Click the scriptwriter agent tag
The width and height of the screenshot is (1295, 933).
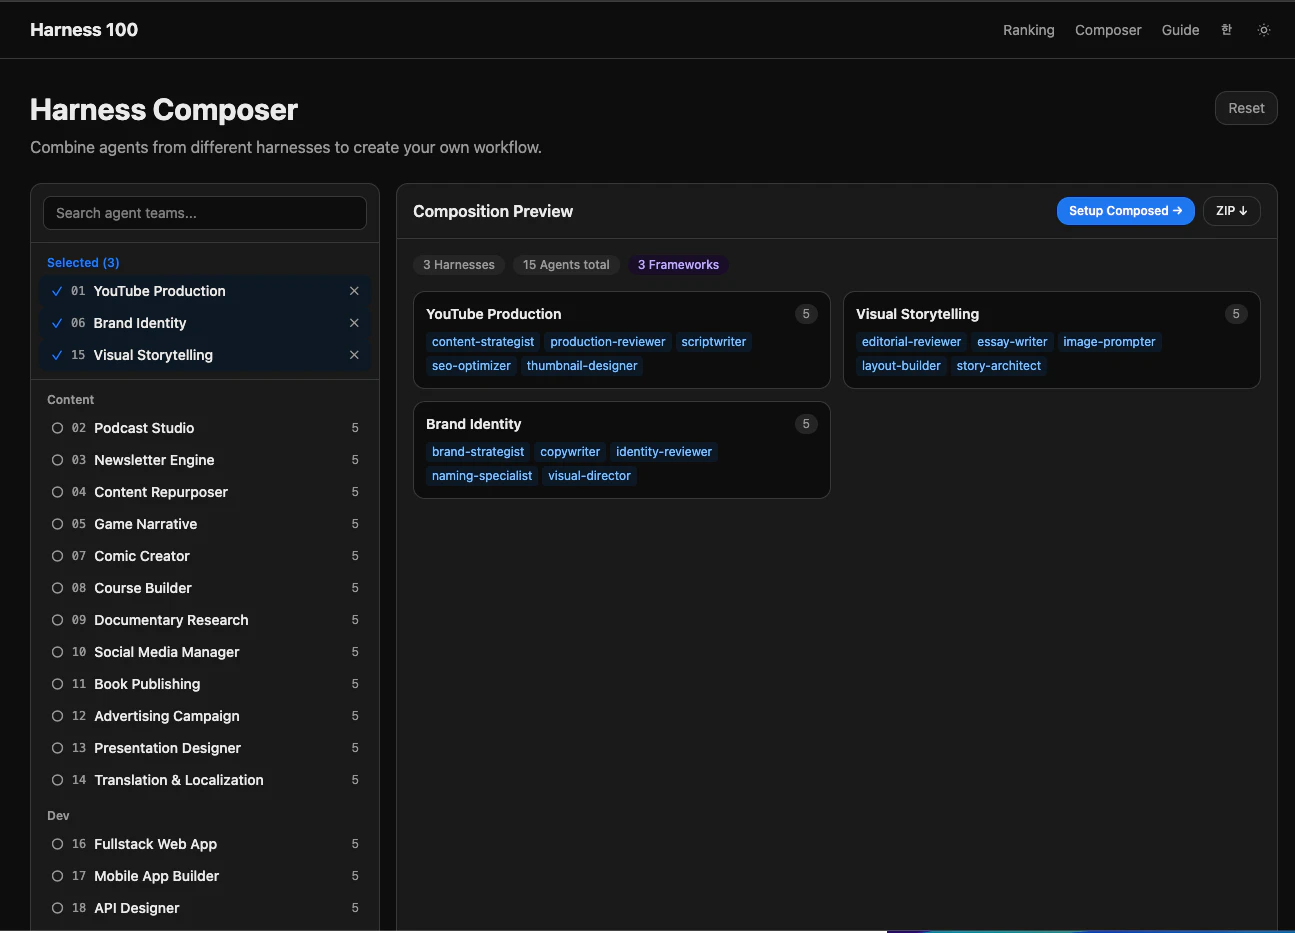(714, 342)
